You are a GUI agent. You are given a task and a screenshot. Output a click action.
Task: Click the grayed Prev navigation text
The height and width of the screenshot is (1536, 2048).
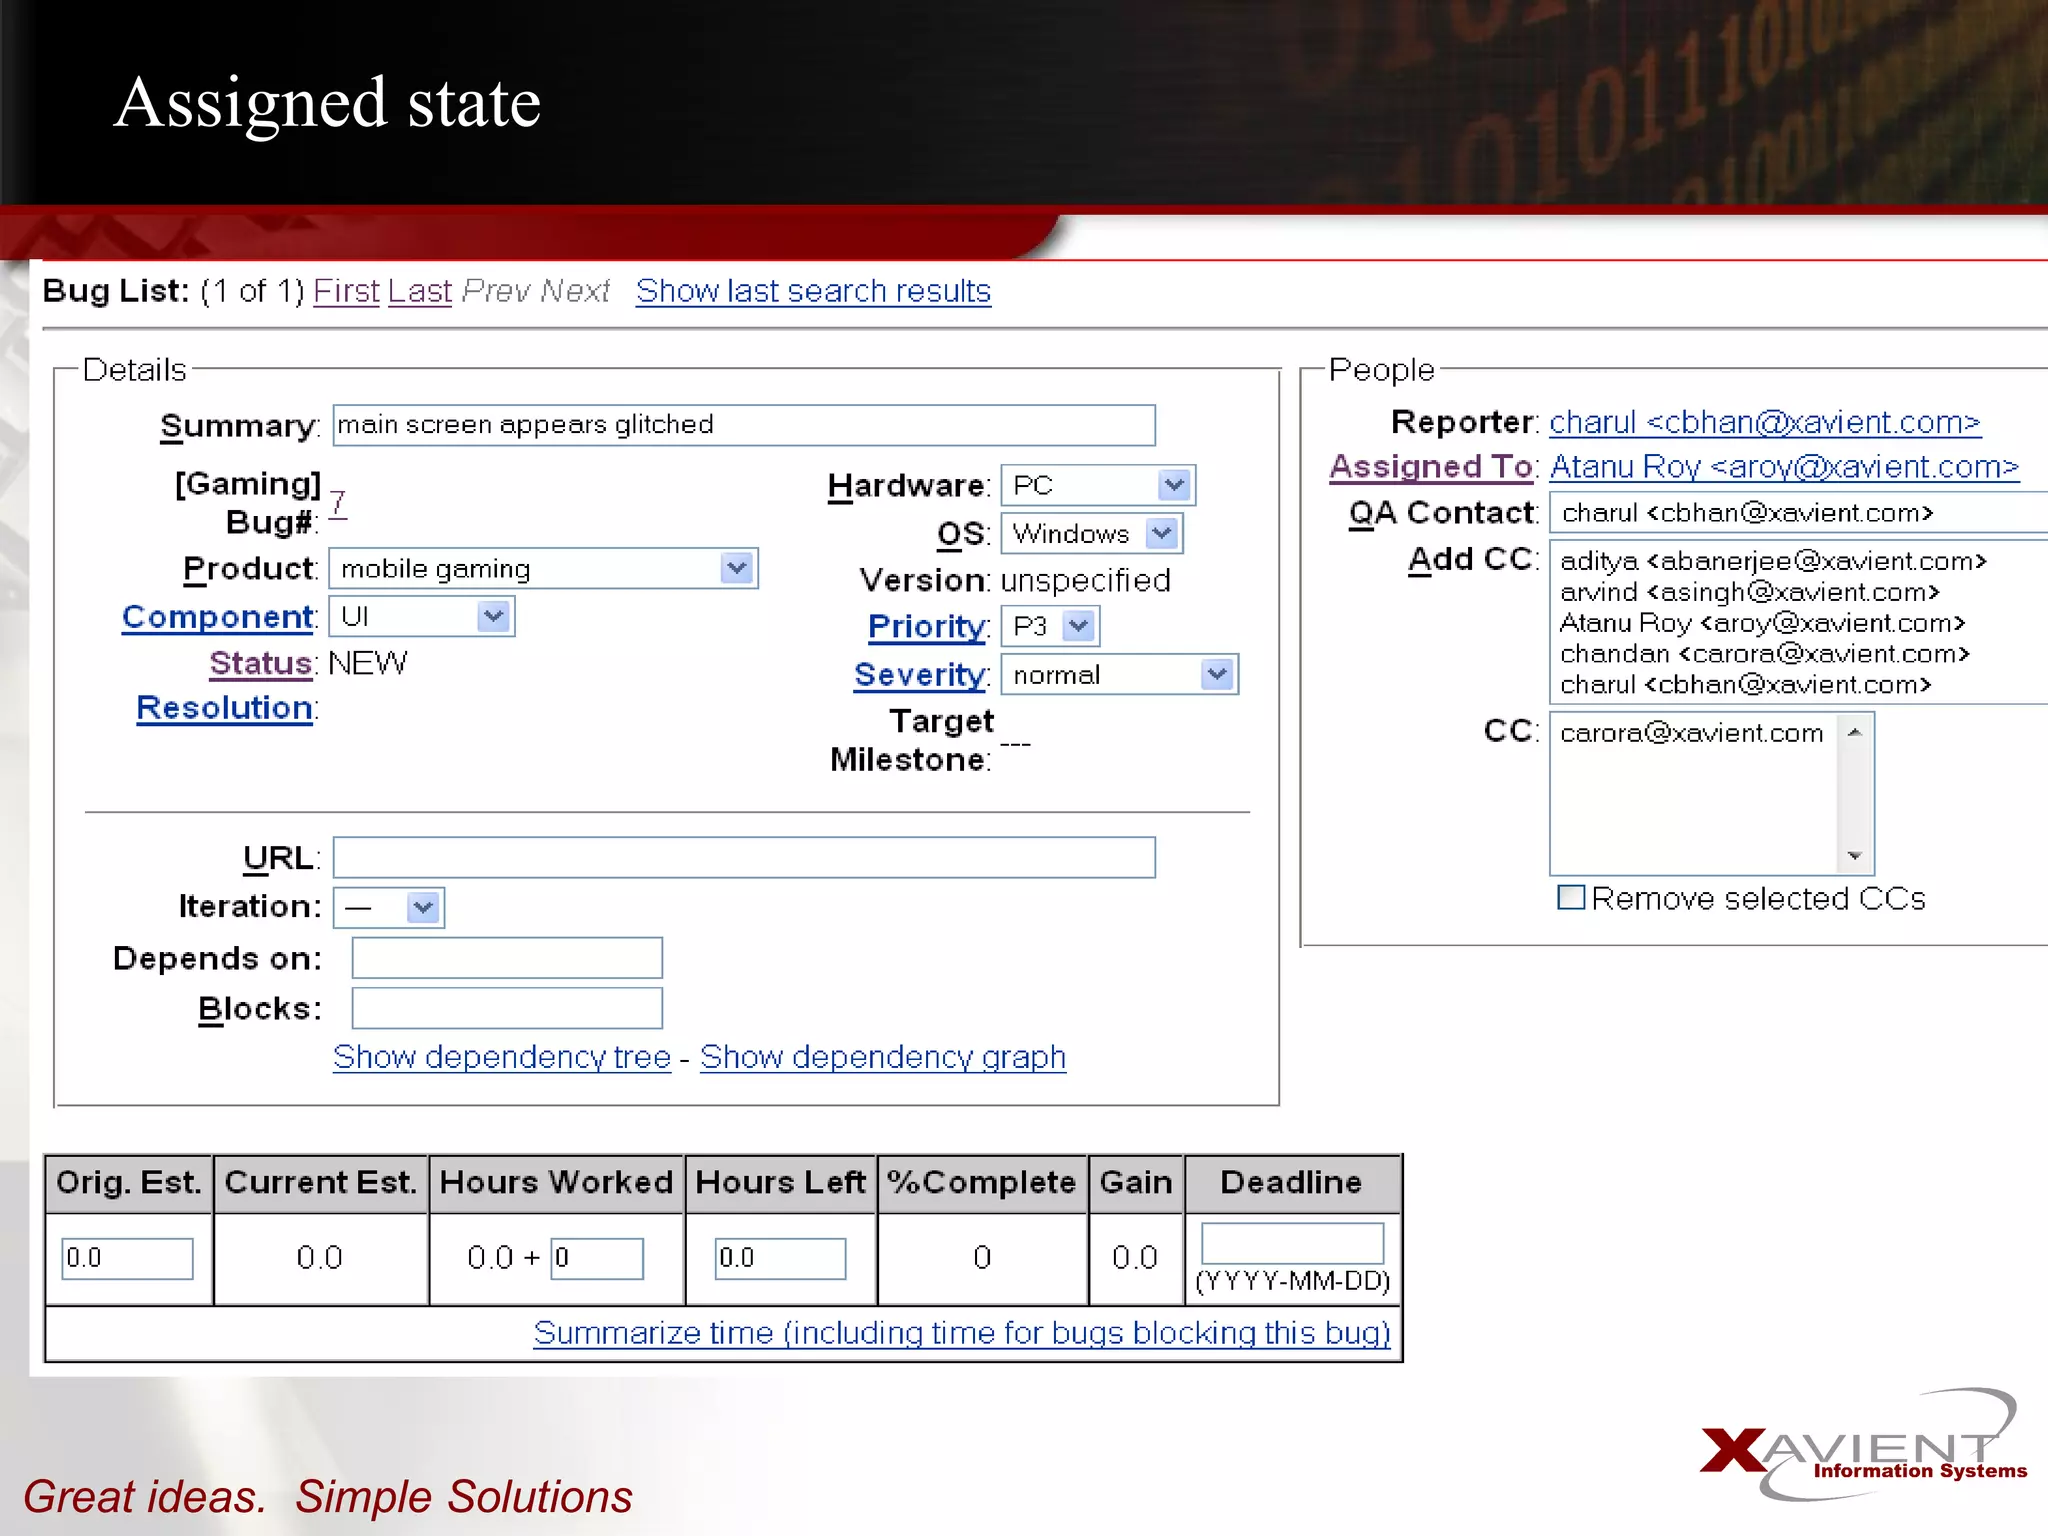(496, 291)
